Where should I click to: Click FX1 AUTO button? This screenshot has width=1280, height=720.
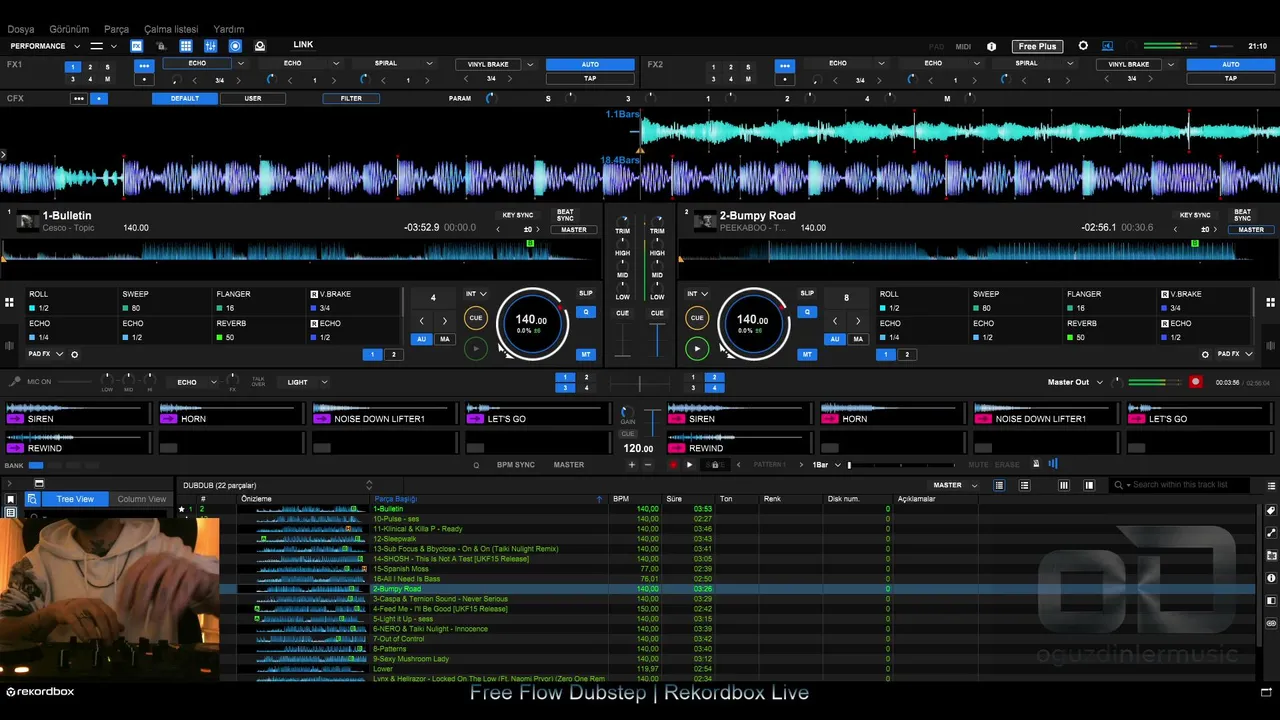tap(590, 64)
